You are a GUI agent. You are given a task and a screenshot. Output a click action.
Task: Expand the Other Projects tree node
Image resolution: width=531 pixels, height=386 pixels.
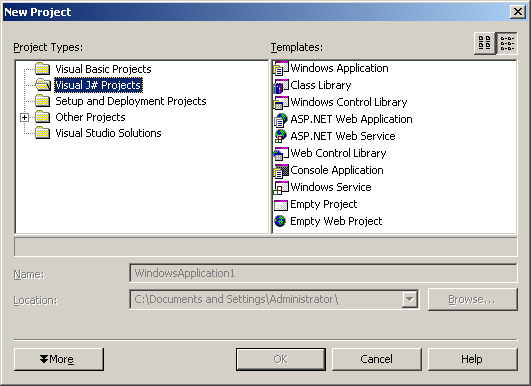coord(24,117)
